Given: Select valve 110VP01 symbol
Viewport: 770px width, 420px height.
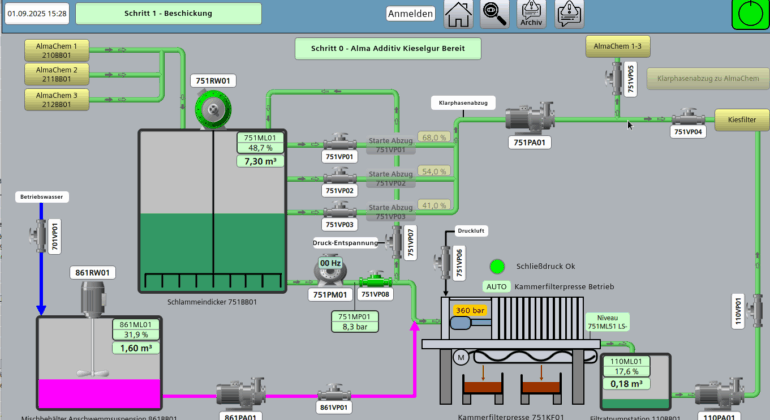Looking at the screenshot, I should [754, 310].
